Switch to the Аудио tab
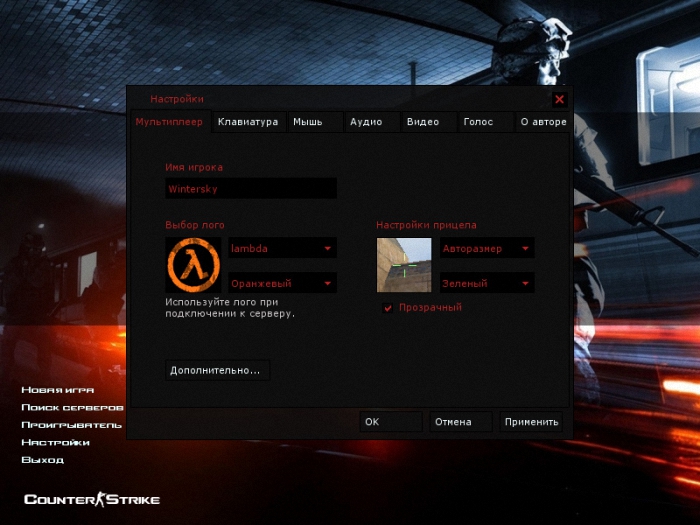Screen dimensions: 700x525 pos(372,121)
